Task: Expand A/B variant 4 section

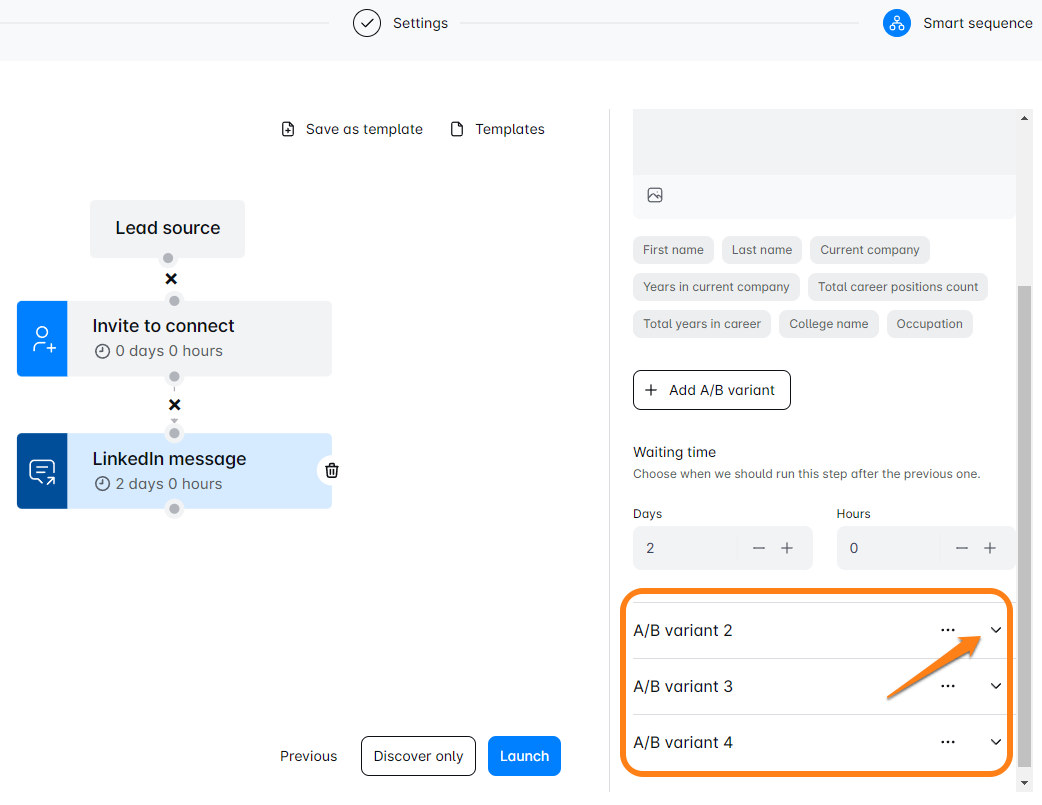Action: (996, 742)
